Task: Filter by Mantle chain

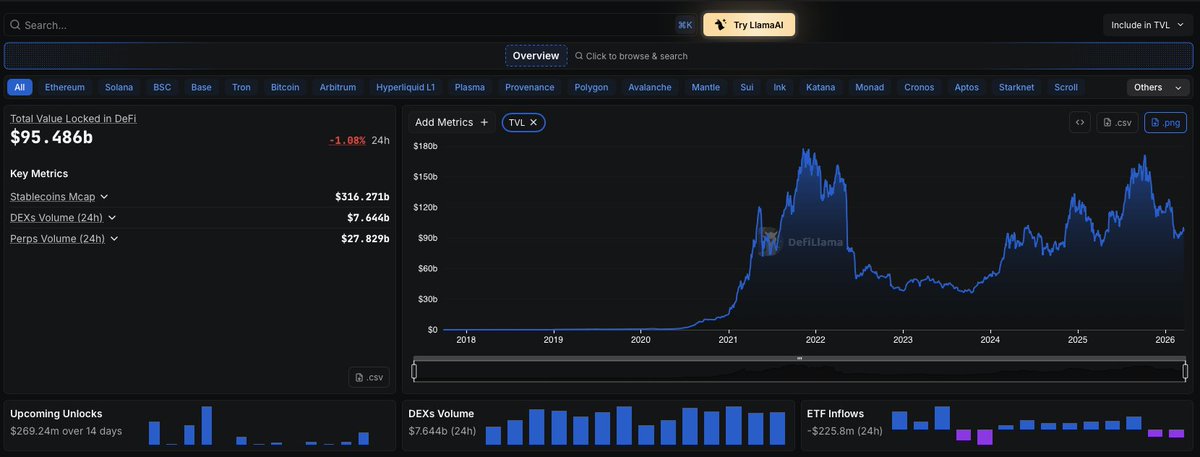Action: (x=706, y=87)
